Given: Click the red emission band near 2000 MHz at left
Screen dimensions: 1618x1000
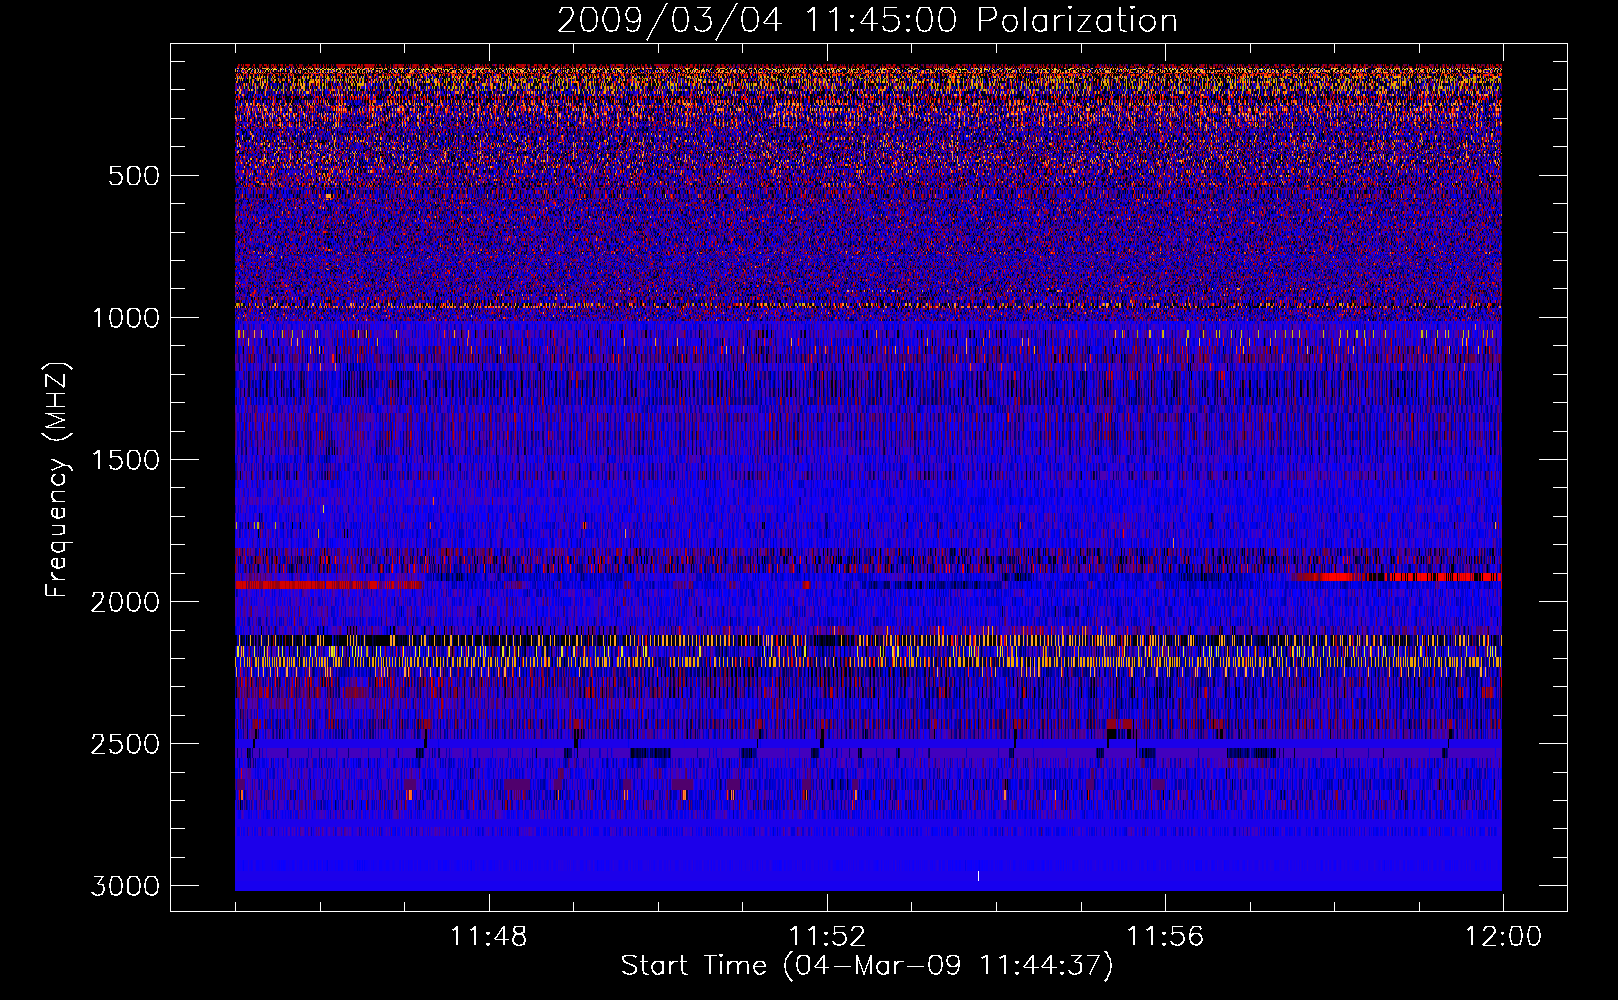Looking at the screenshot, I should [328, 585].
